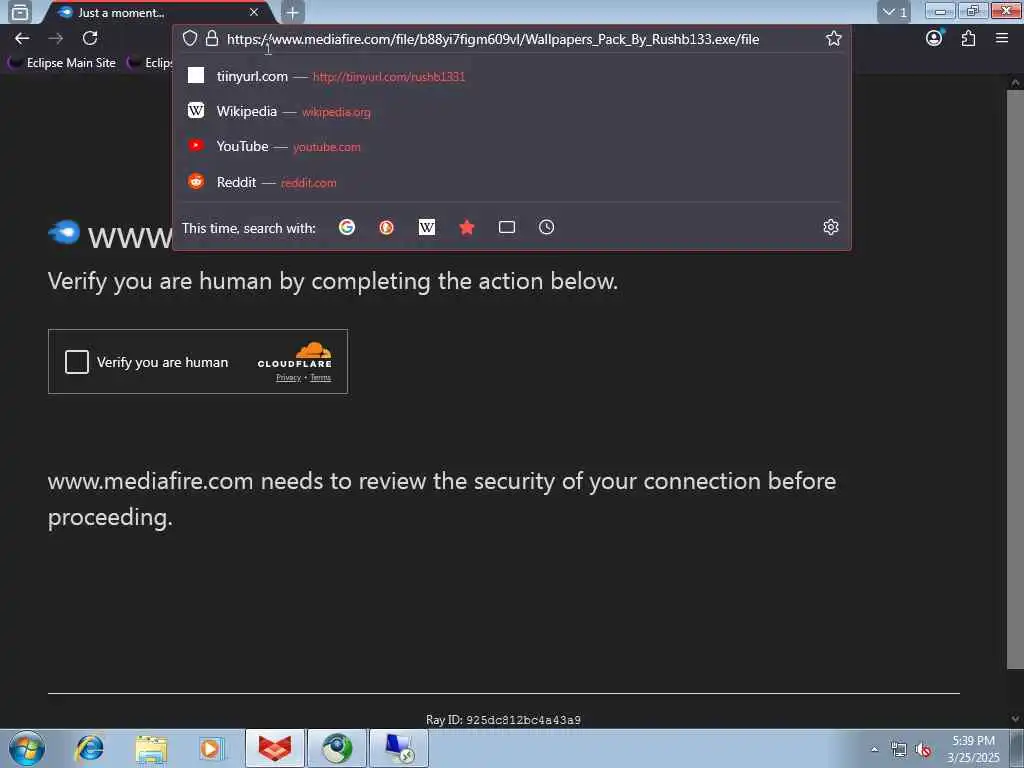The image size is (1024, 768).
Task: Open the Windows Start button
Action: click(x=27, y=748)
